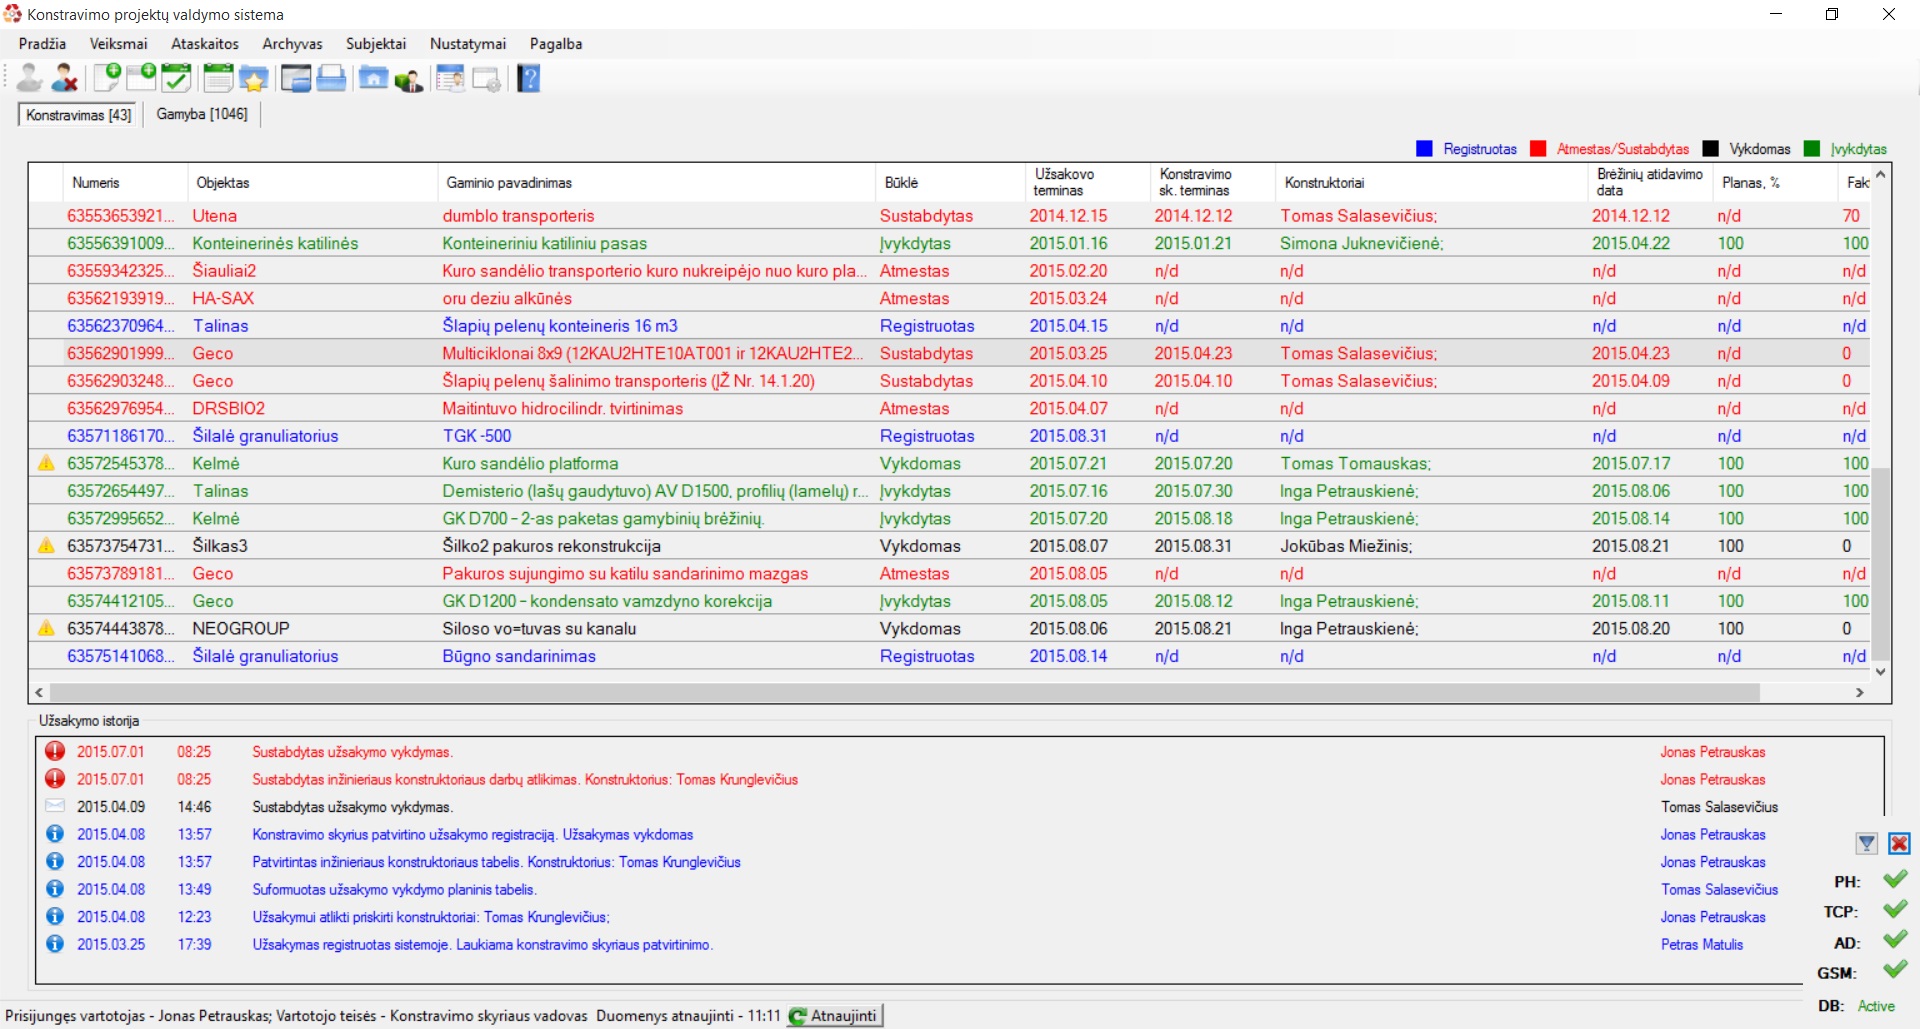
Task: Switch to the Gamyba [1046] tab
Action: click(x=202, y=114)
